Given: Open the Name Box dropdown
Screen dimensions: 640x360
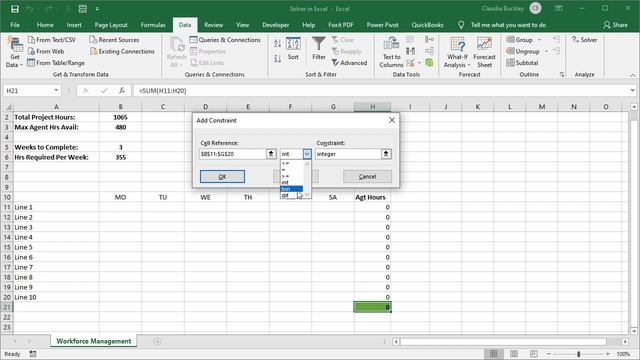Looking at the screenshot, I should (x=56, y=91).
